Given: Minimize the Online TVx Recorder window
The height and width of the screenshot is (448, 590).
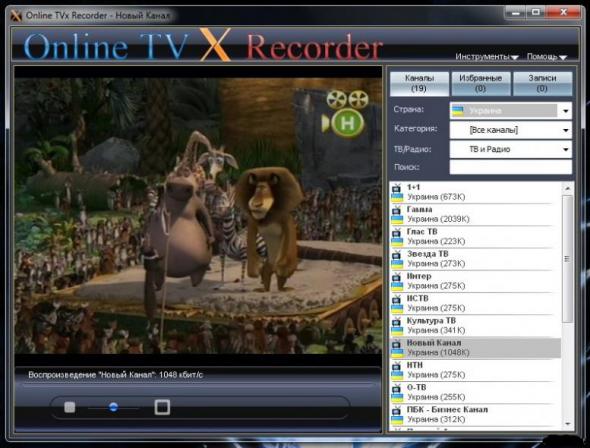Looking at the screenshot, I should point(515,13).
